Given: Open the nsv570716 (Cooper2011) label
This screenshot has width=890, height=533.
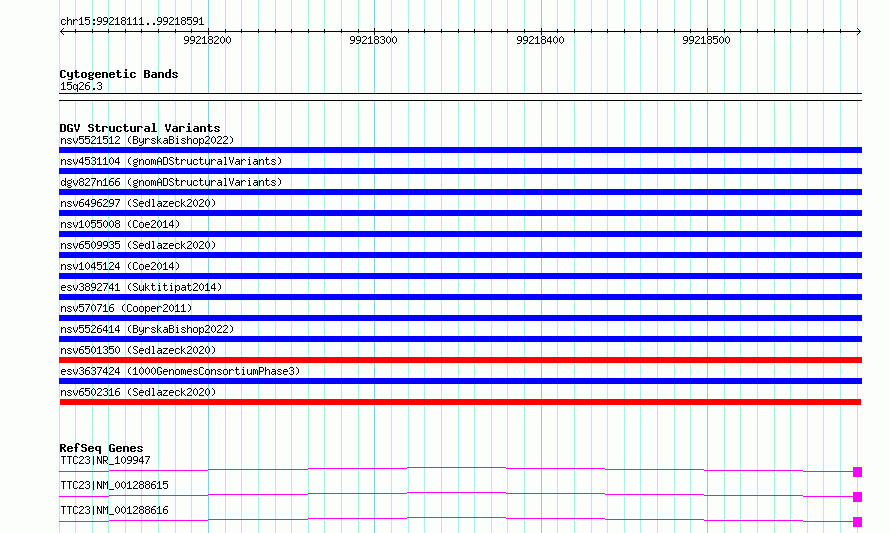Looking at the screenshot, I should click(x=126, y=308).
